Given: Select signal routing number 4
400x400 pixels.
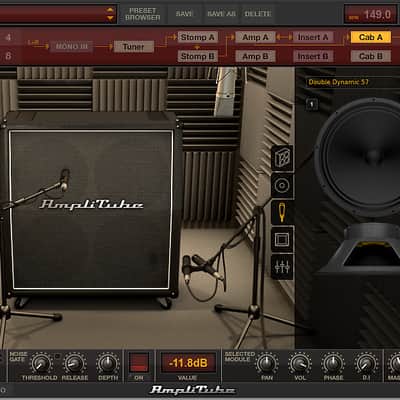Looking at the screenshot, I should tap(8, 37).
